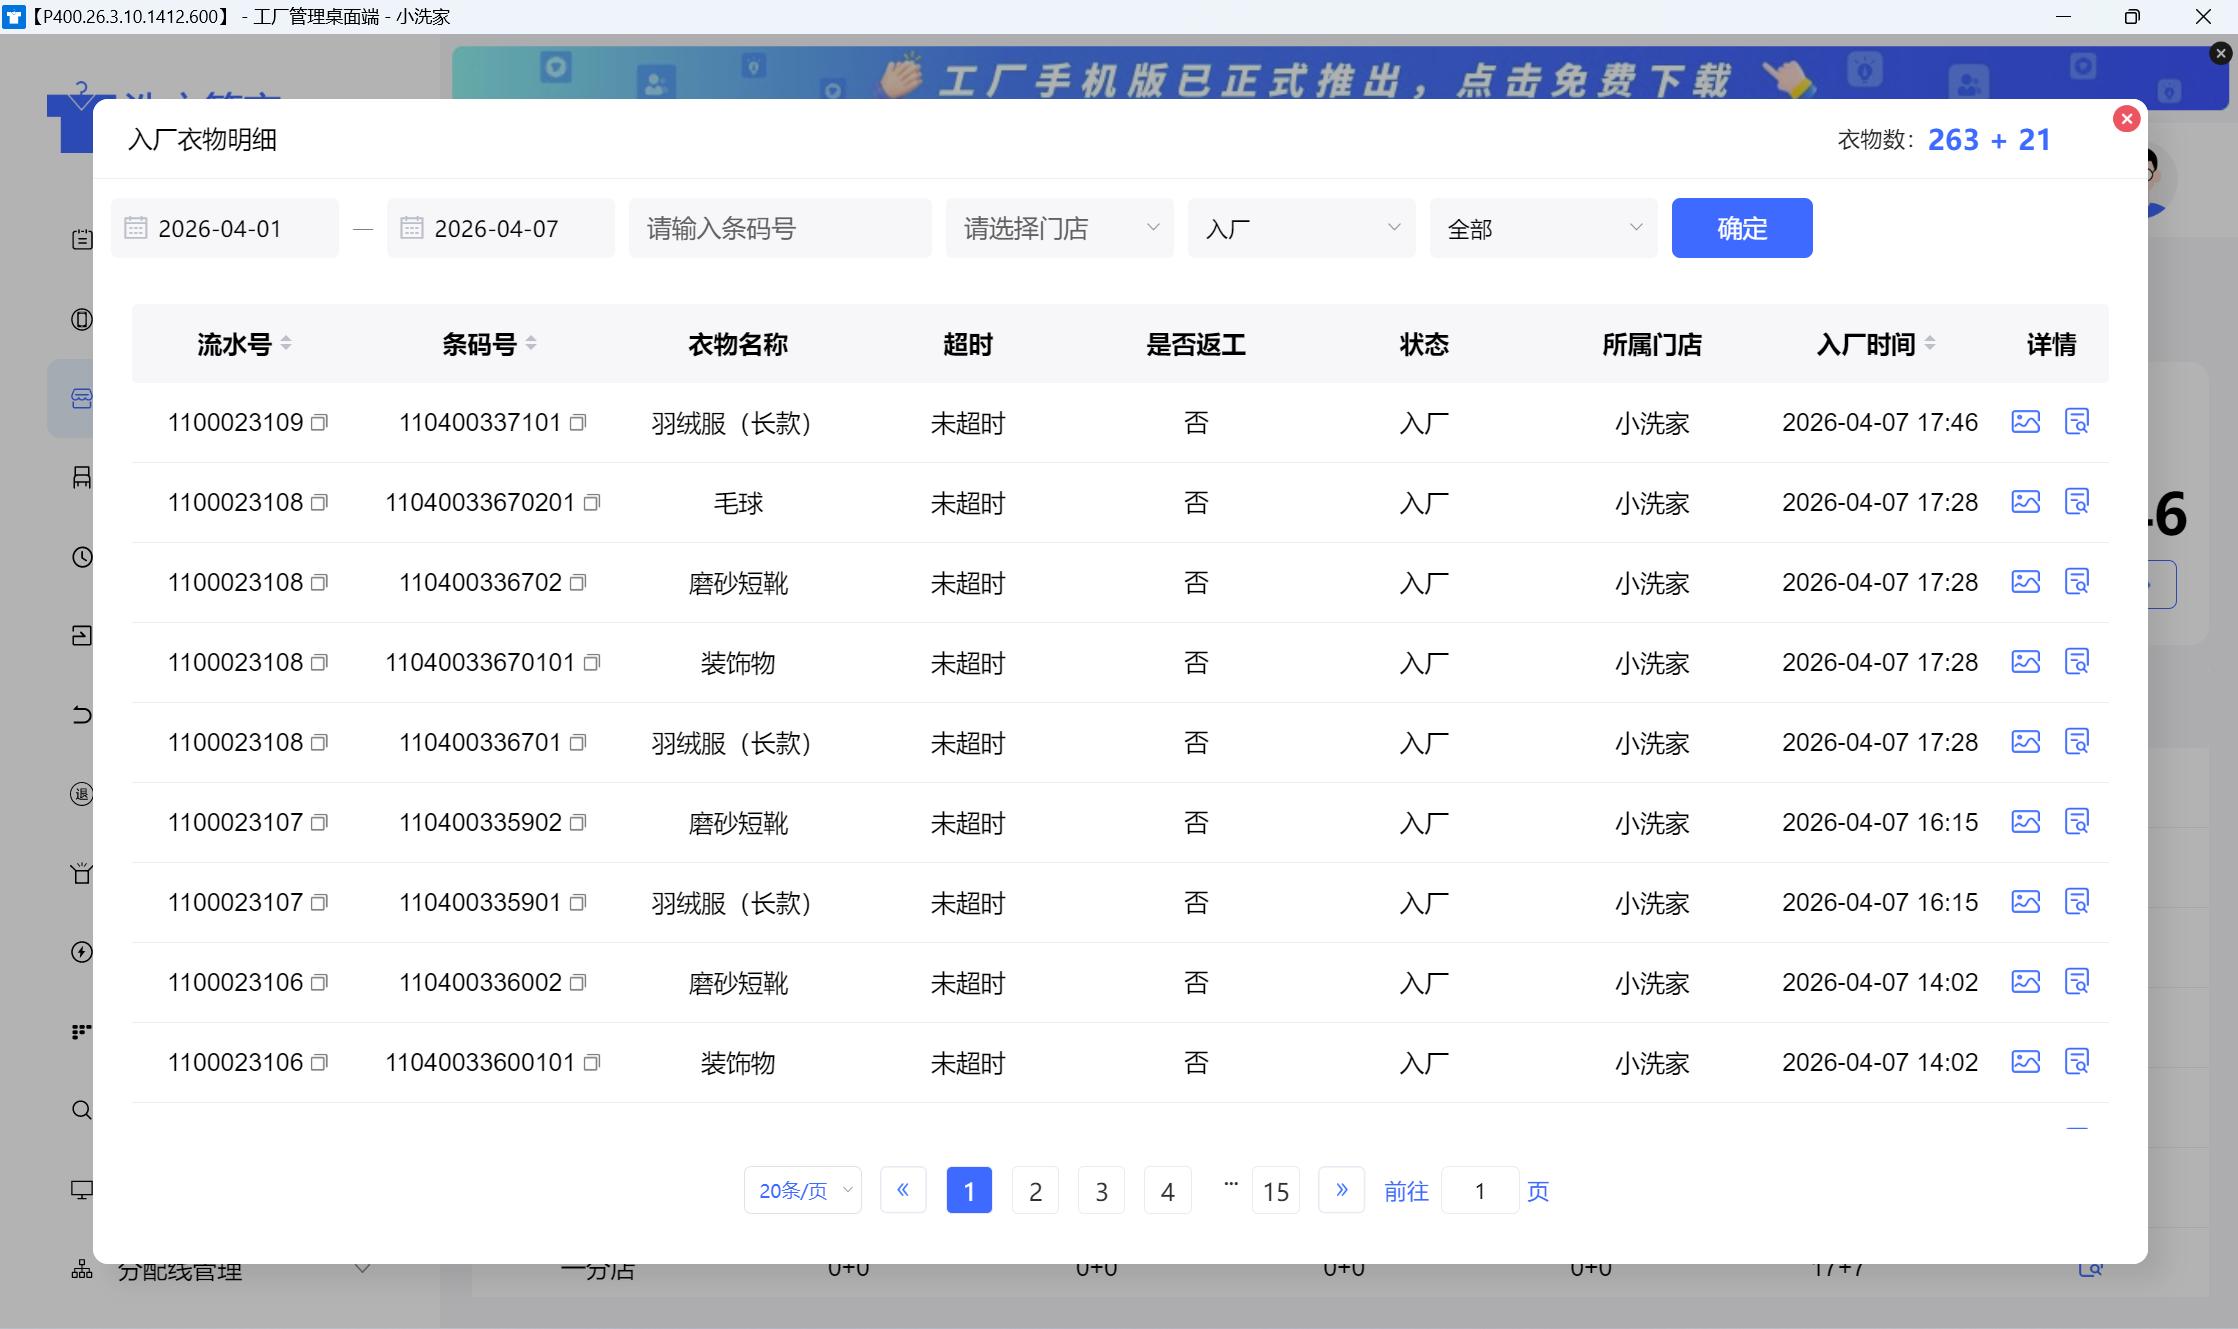Sort by 流水号 column
This screenshot has height=1329, width=2238.
[286, 344]
